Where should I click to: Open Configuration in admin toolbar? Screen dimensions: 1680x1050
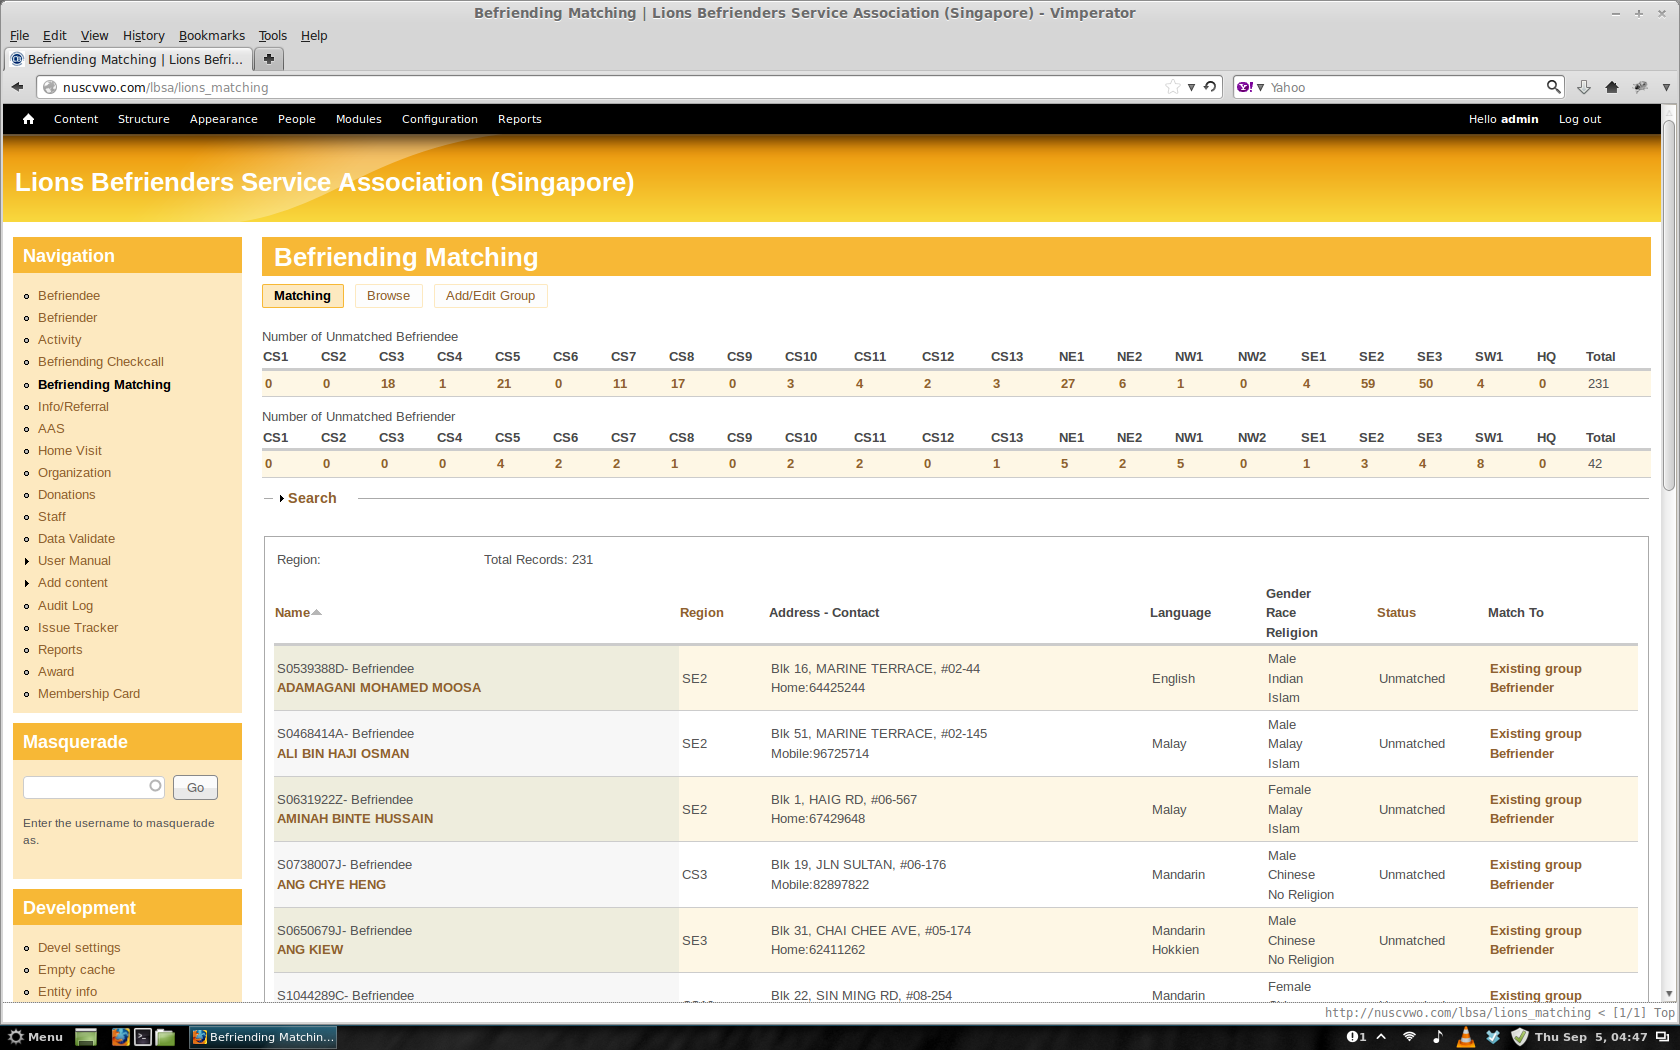click(x=439, y=119)
